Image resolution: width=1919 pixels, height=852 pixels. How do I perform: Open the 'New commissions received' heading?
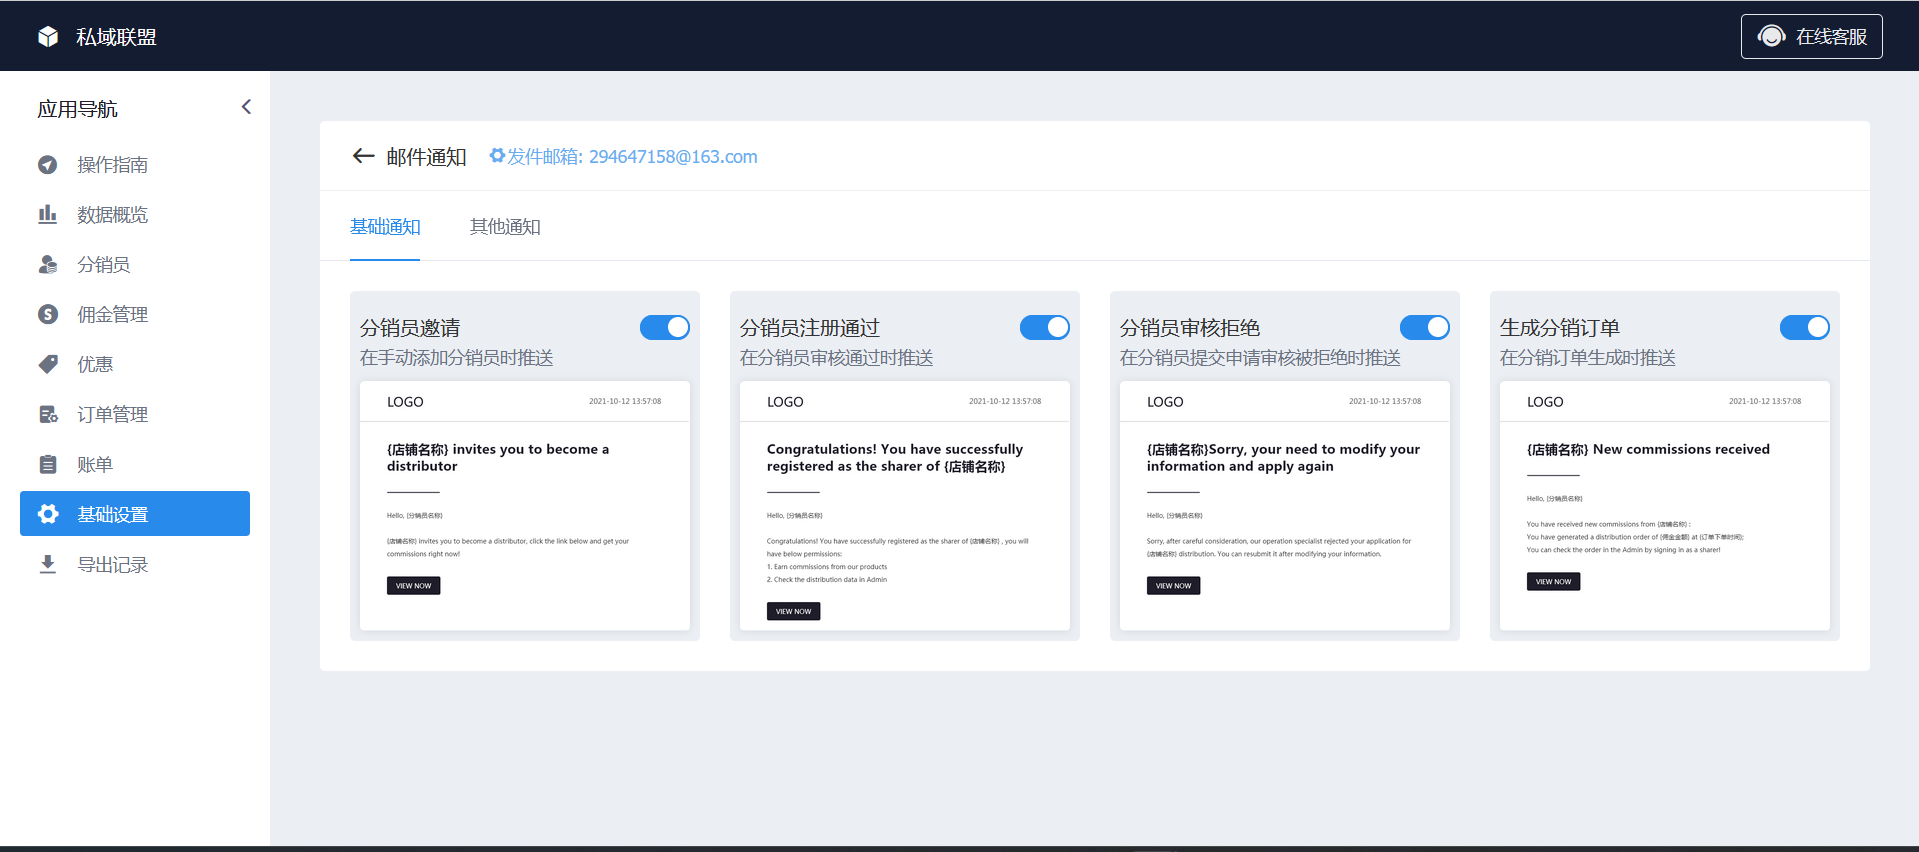click(1648, 449)
